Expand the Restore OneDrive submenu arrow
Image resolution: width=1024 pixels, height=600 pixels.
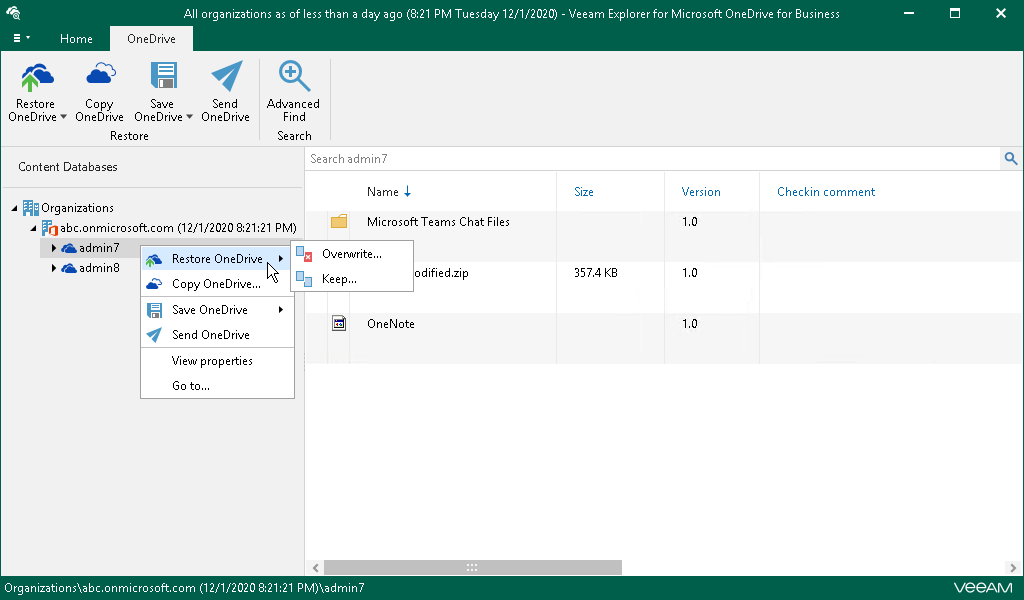[x=281, y=259]
